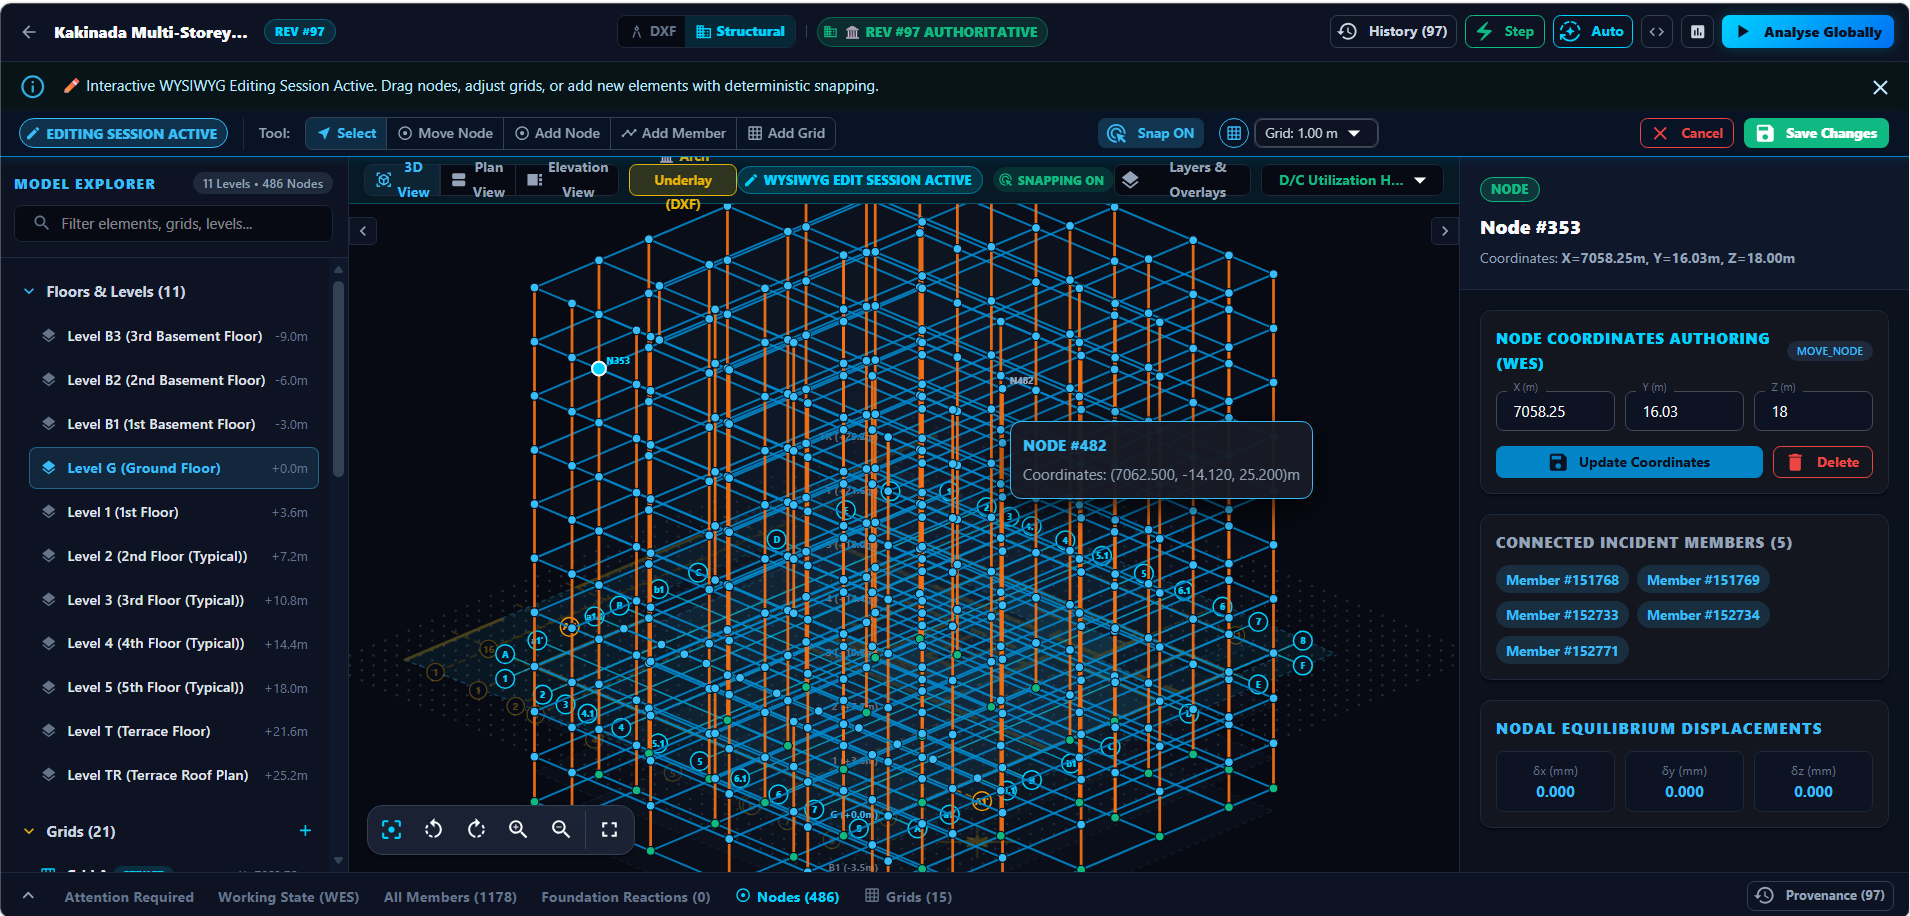Click the back arrow beside the project name
1910x916 pixels.
point(29,32)
